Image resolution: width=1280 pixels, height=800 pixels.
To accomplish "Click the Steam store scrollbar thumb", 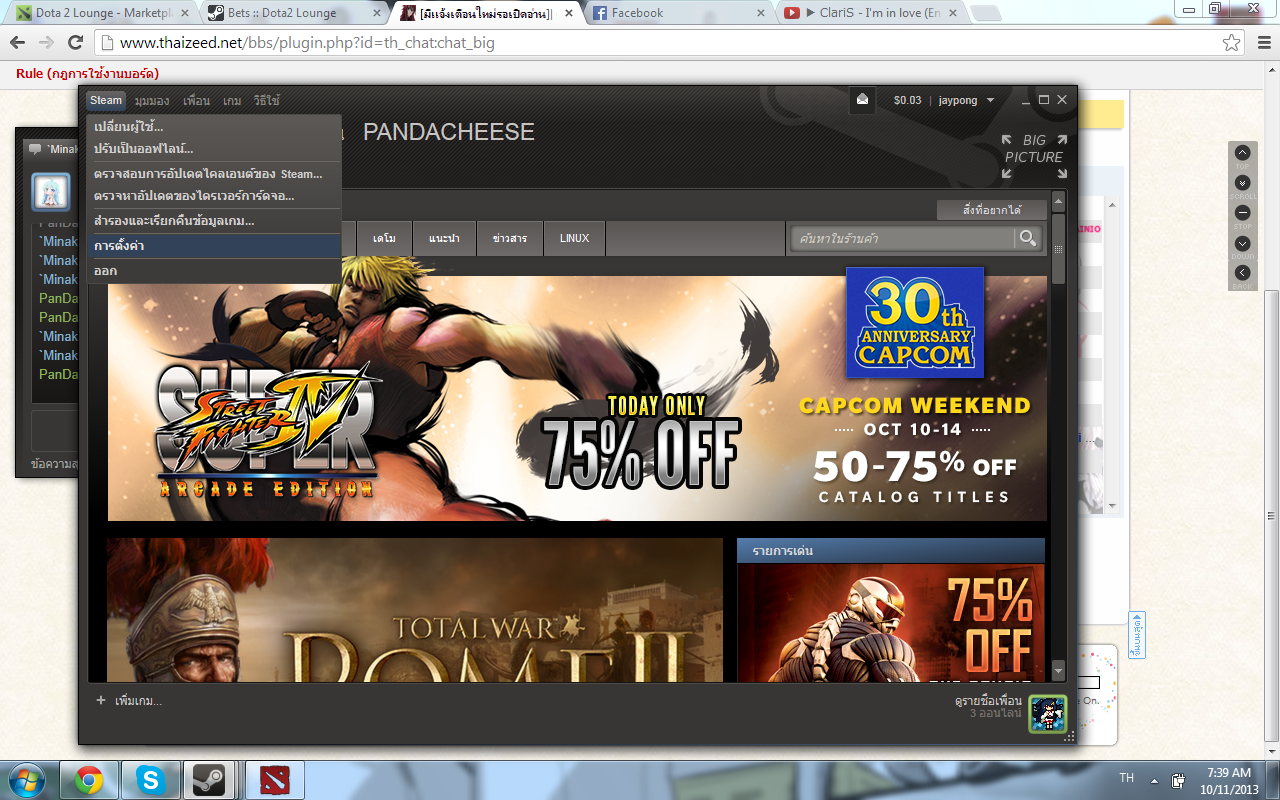I will tap(1059, 248).
